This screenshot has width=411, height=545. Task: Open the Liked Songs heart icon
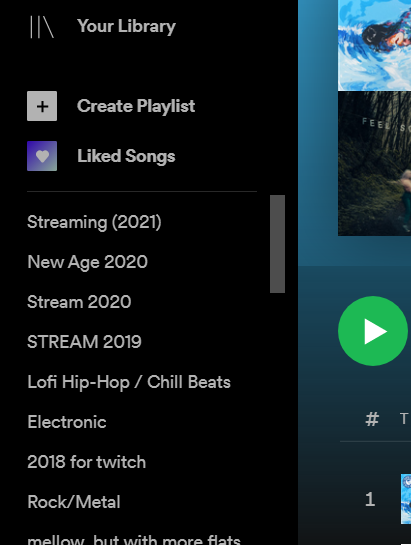pos(42,156)
